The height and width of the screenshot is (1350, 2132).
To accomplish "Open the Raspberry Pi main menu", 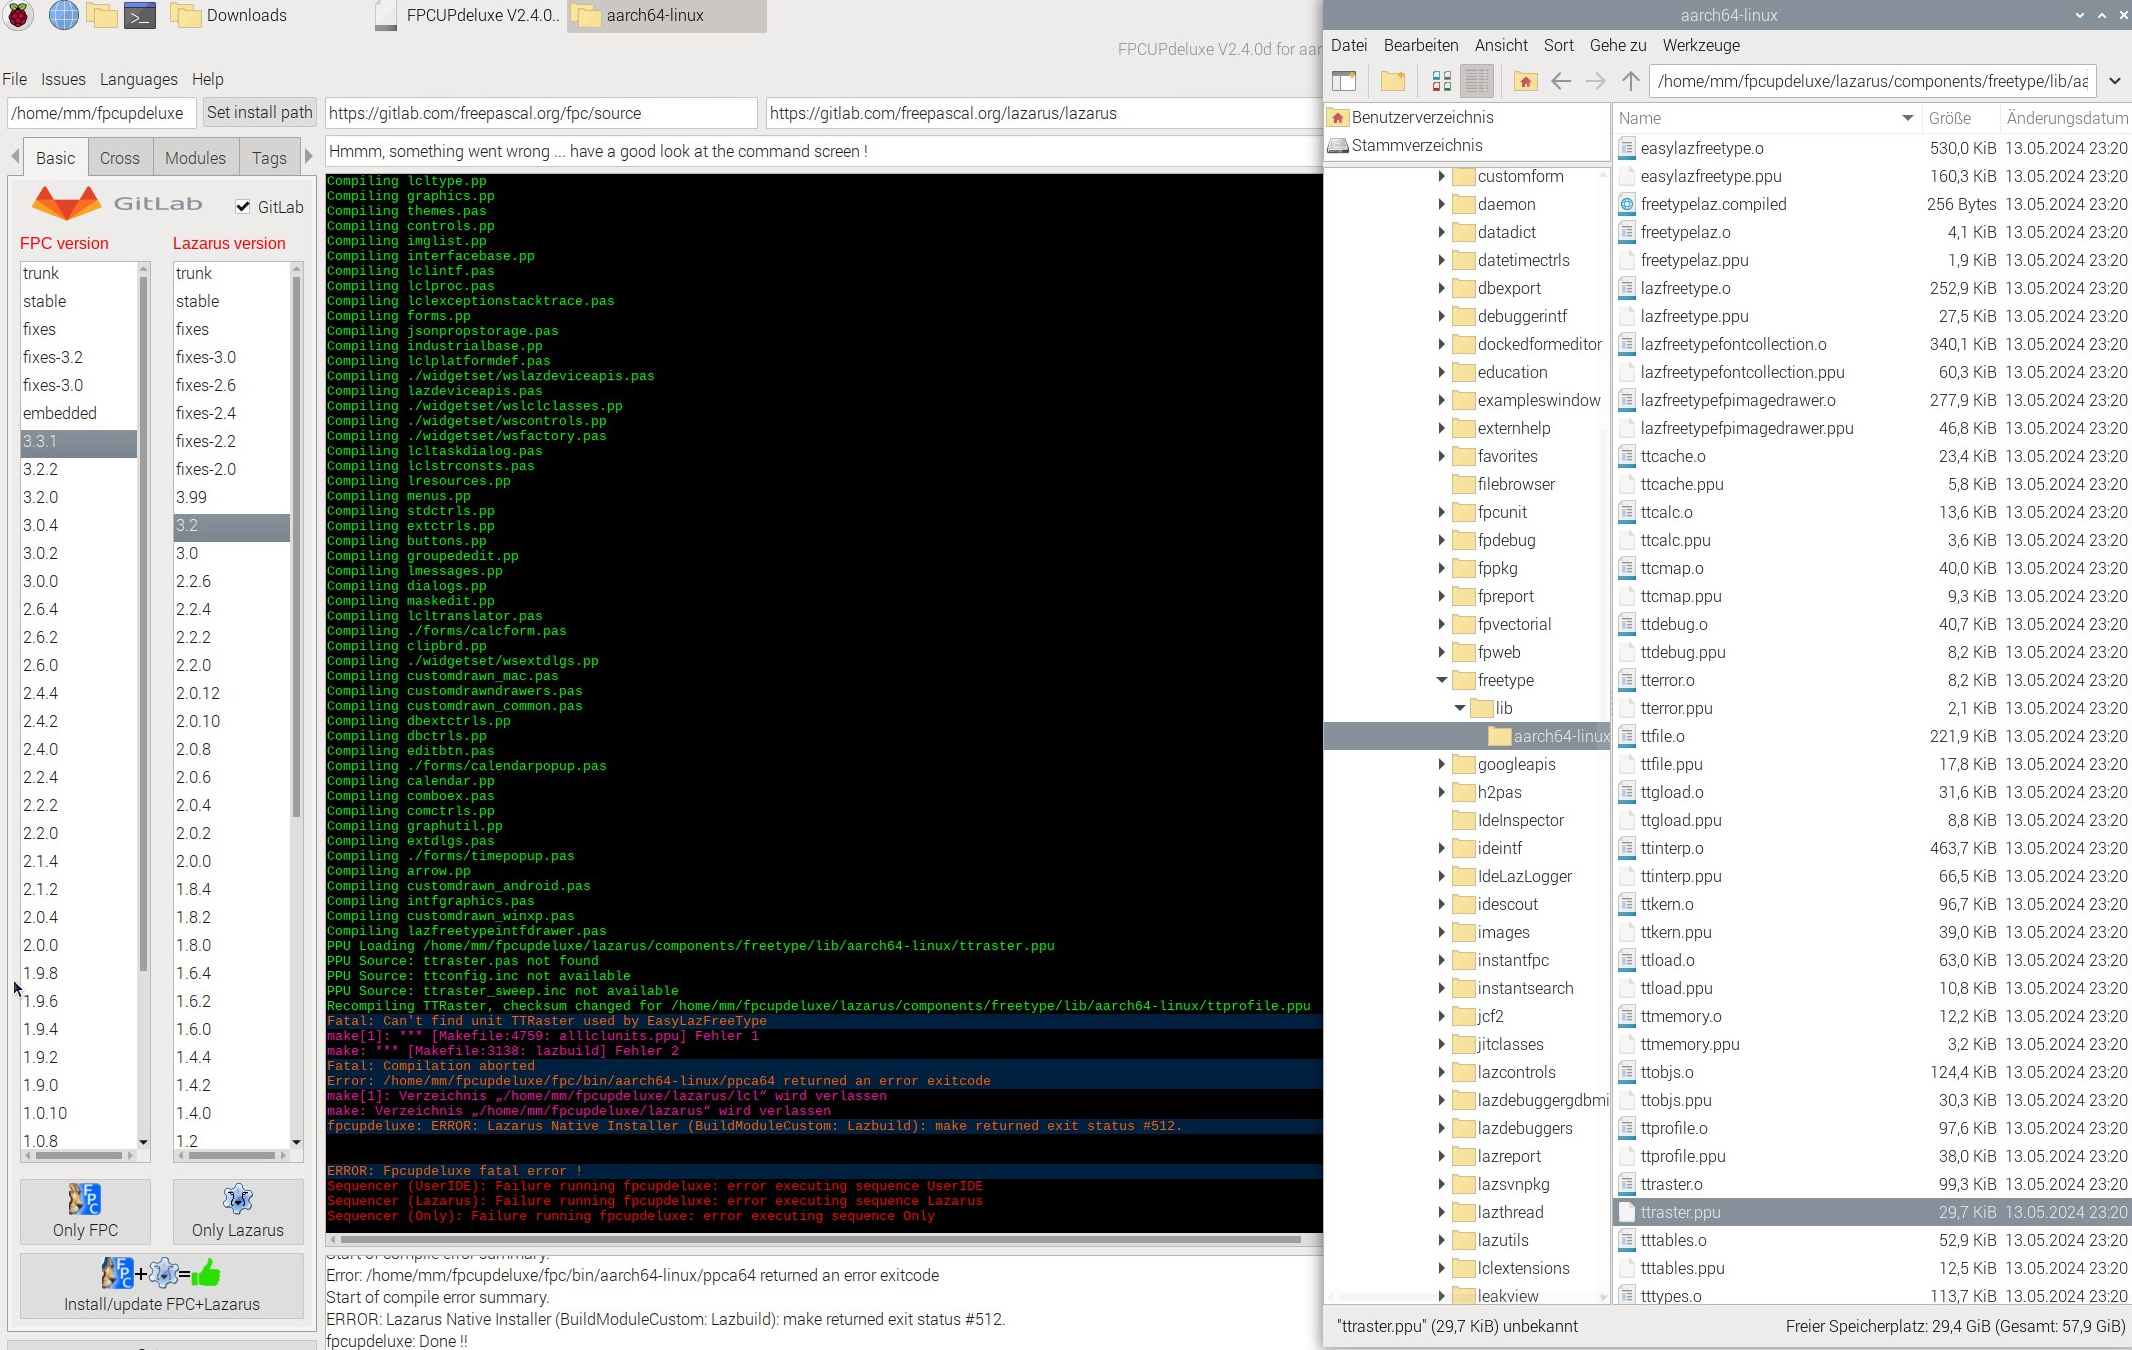I will pos(19,15).
